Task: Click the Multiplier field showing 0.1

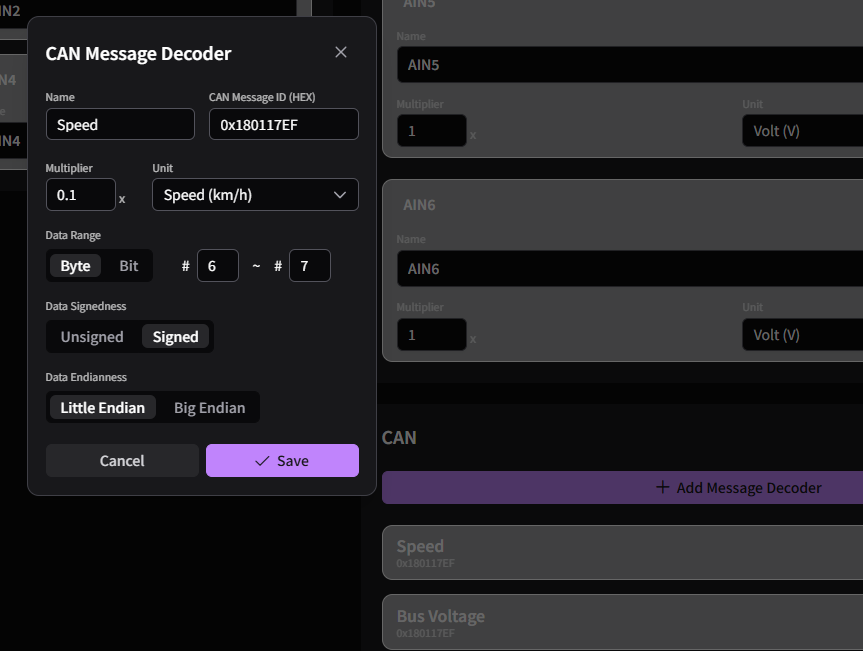Action: coord(81,195)
